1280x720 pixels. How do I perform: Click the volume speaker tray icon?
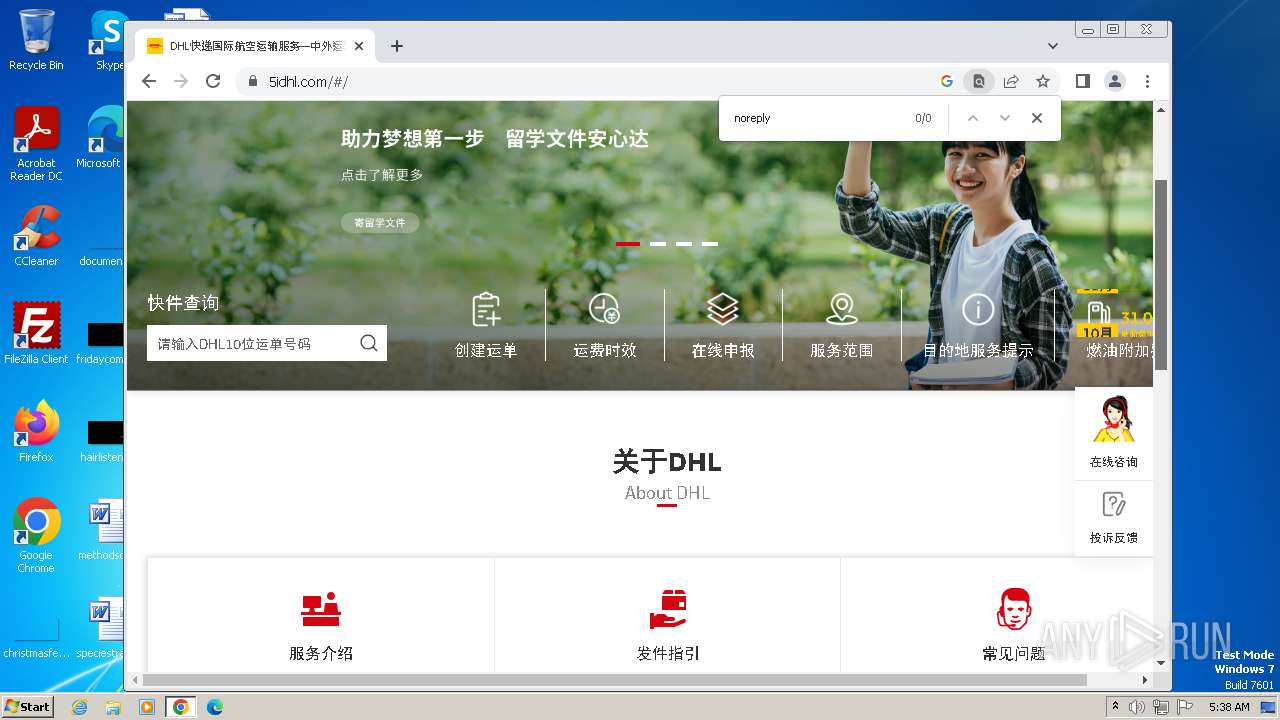pyautogui.click(x=1137, y=707)
